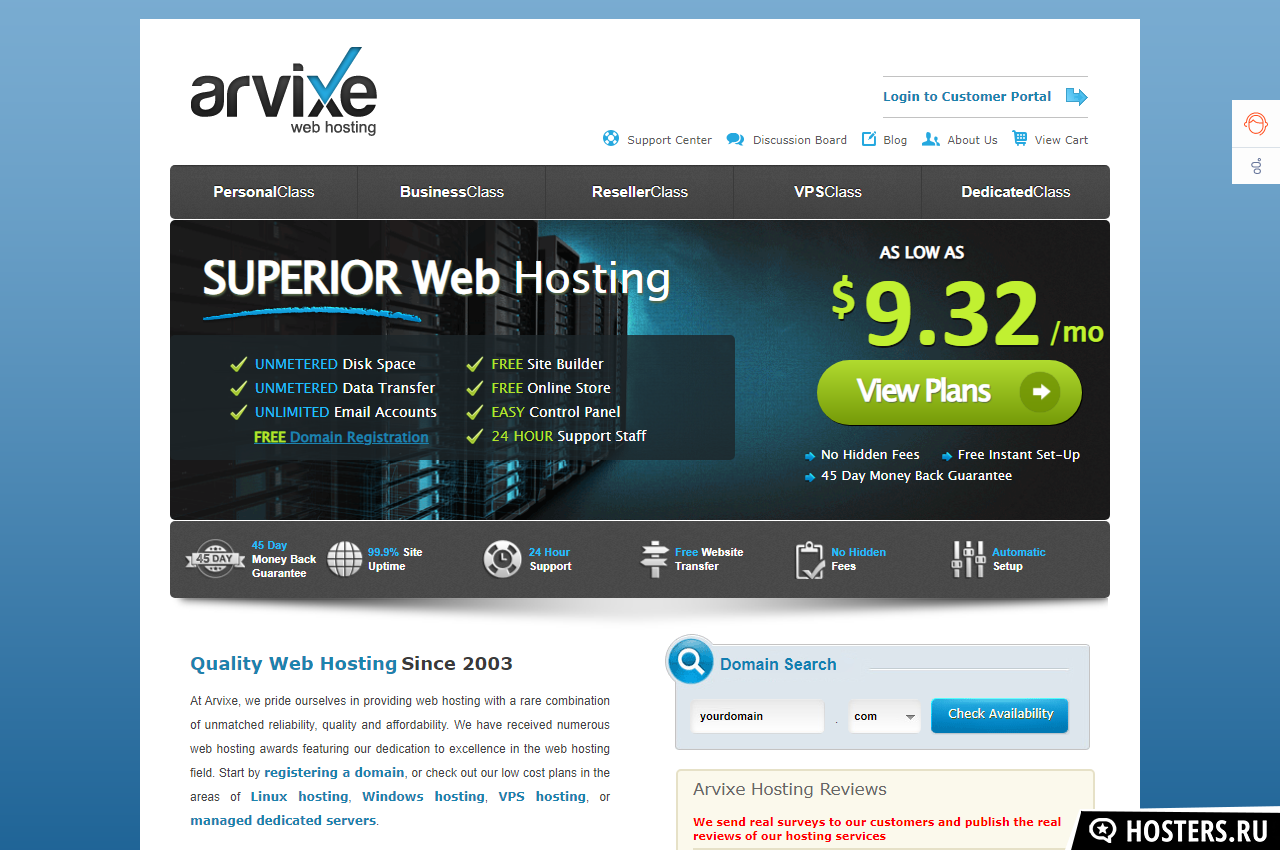Open the Blog link text
Image resolution: width=1280 pixels, height=850 pixels.
(x=895, y=140)
